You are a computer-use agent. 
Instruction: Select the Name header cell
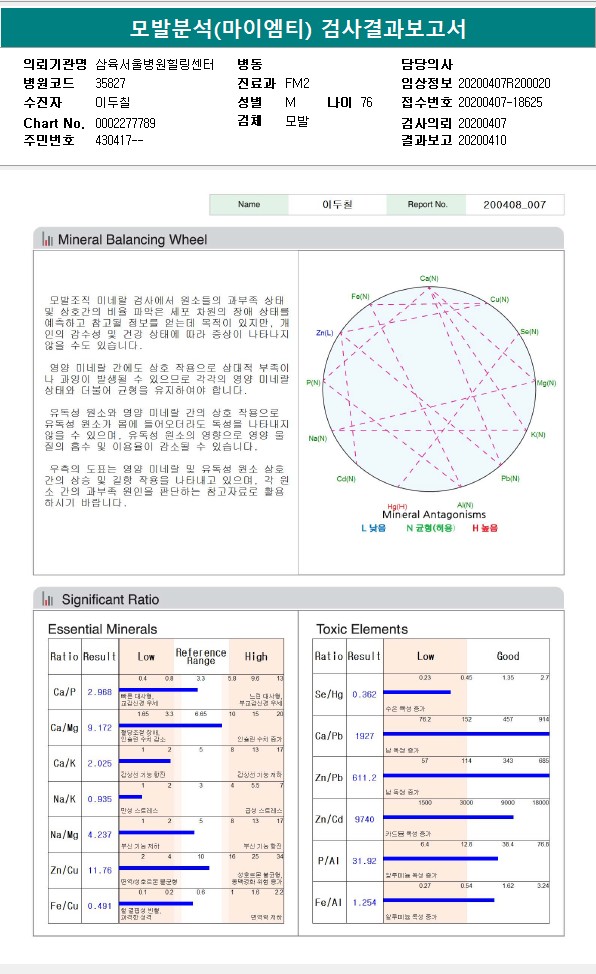coord(249,204)
